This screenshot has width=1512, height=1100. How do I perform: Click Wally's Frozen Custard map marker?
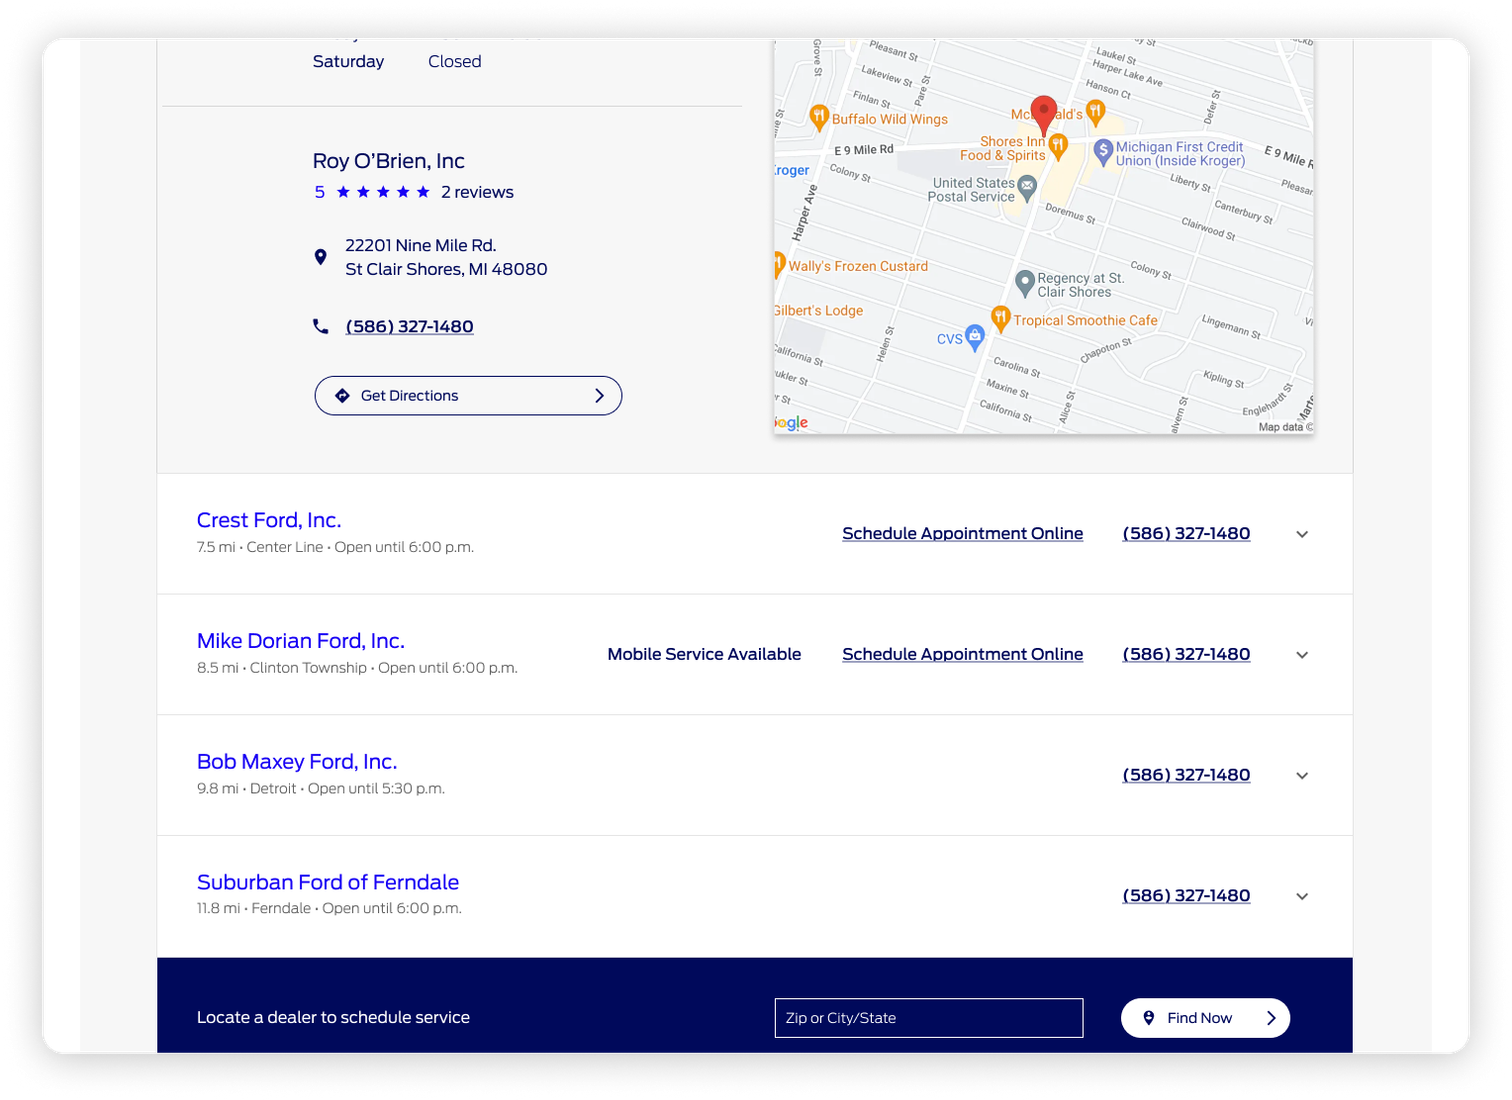click(x=779, y=264)
